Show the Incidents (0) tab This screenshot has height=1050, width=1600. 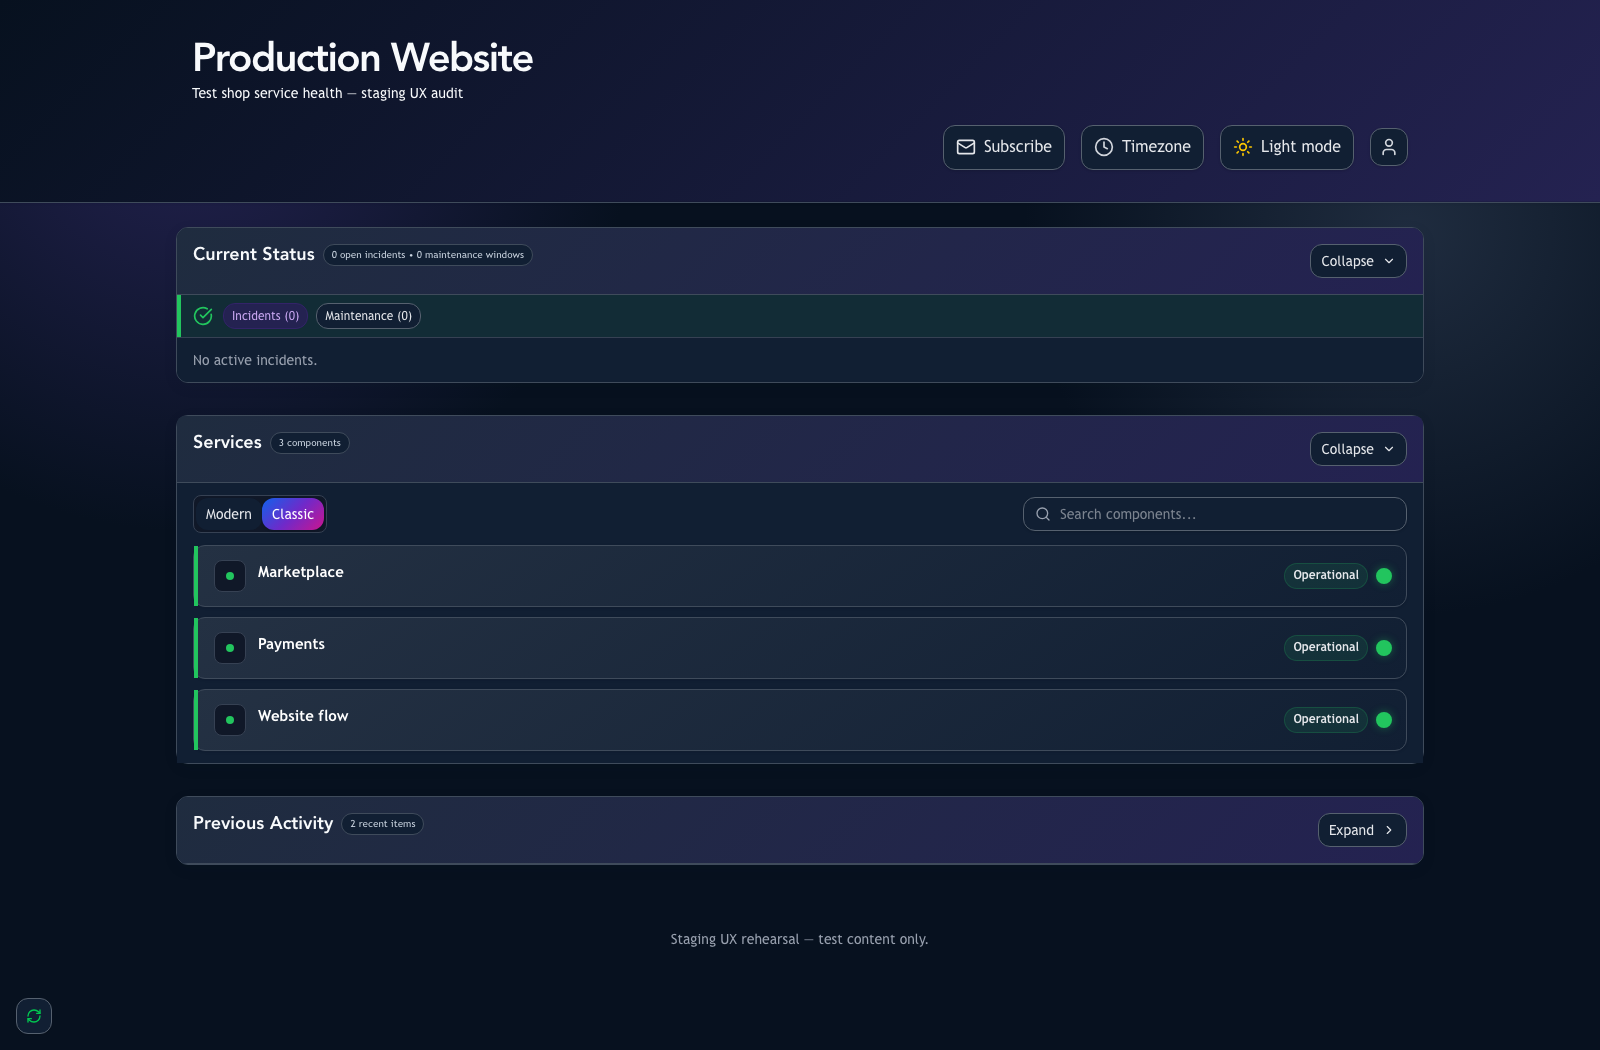[x=265, y=316]
